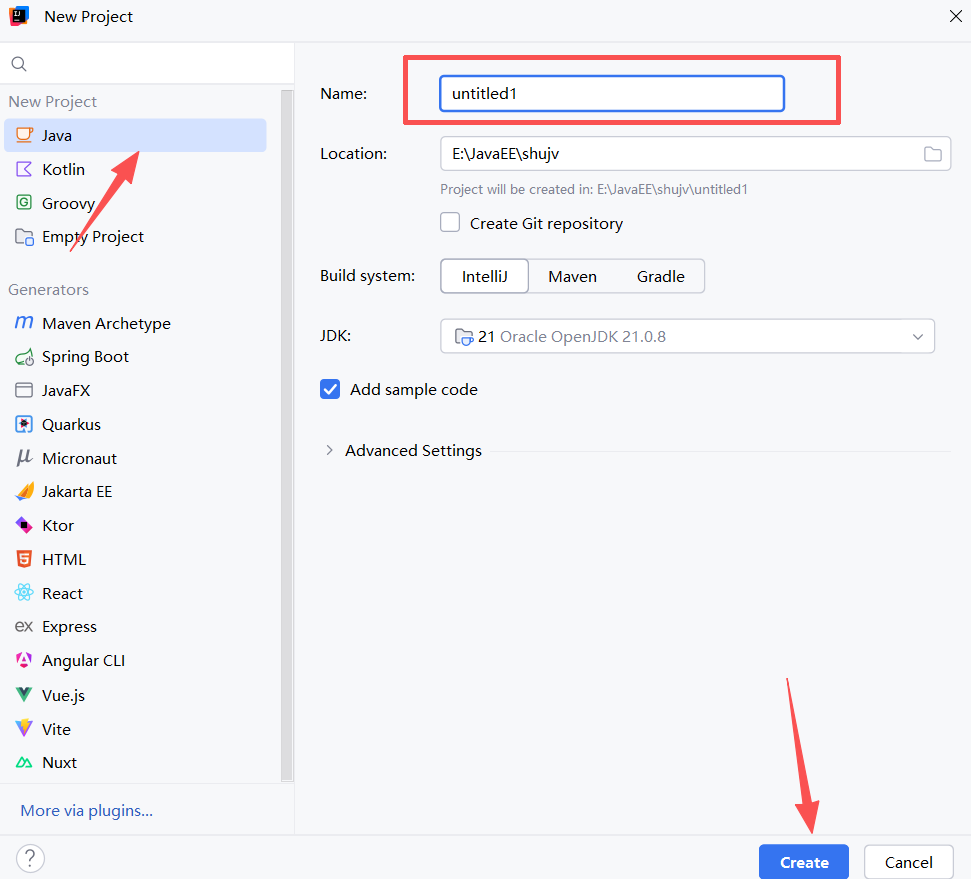Select Java project type
This screenshot has height=879, width=971.
coord(135,135)
